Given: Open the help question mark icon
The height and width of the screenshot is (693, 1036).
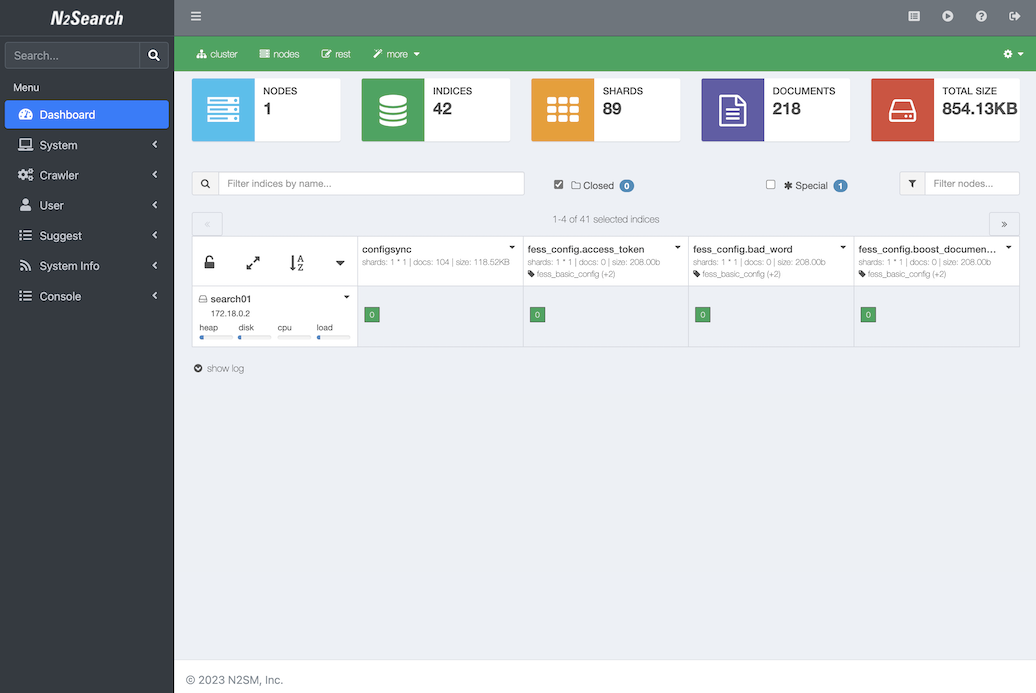Looking at the screenshot, I should pyautogui.click(x=981, y=17).
